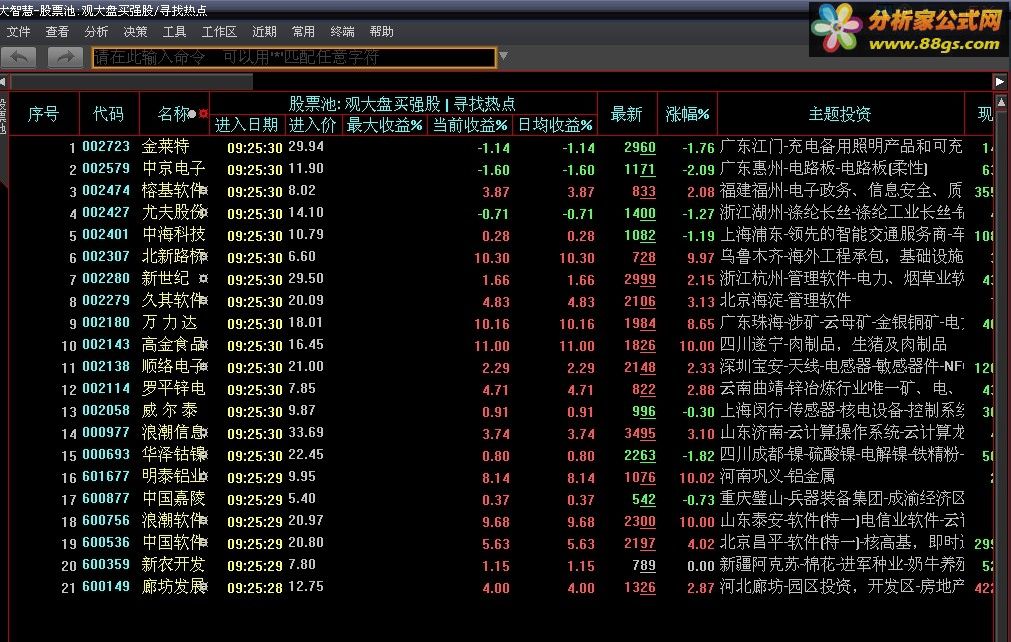Click the 10.02 change value for 明泰铝业
Image resolution: width=1011 pixels, height=642 pixels.
(697, 478)
